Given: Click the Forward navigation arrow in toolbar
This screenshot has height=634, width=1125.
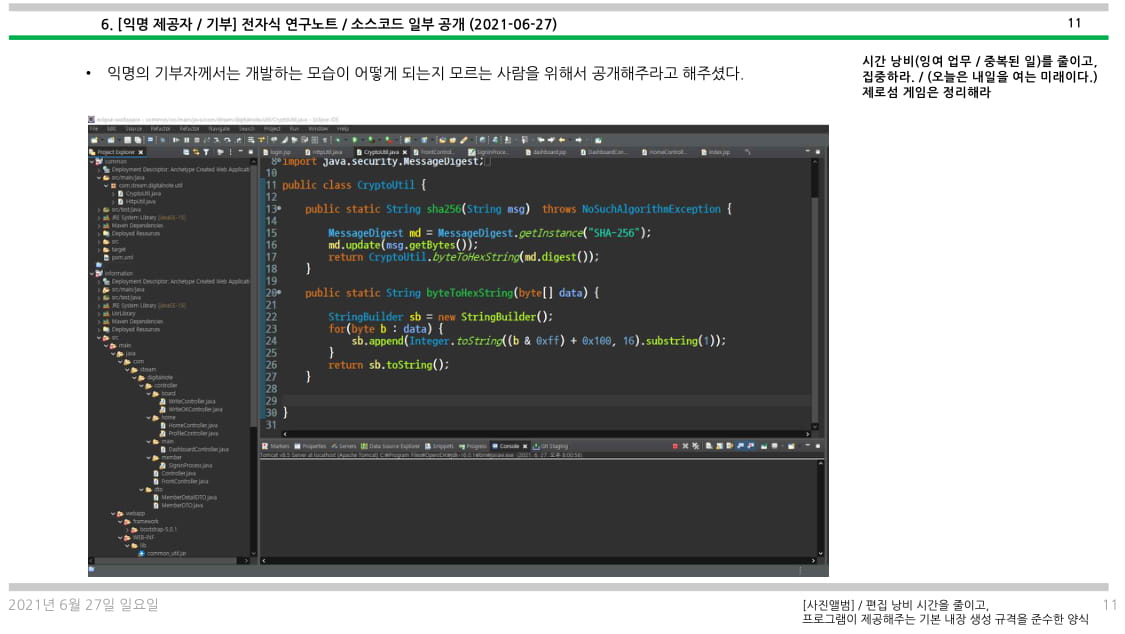Looking at the screenshot, I should pos(578,141).
